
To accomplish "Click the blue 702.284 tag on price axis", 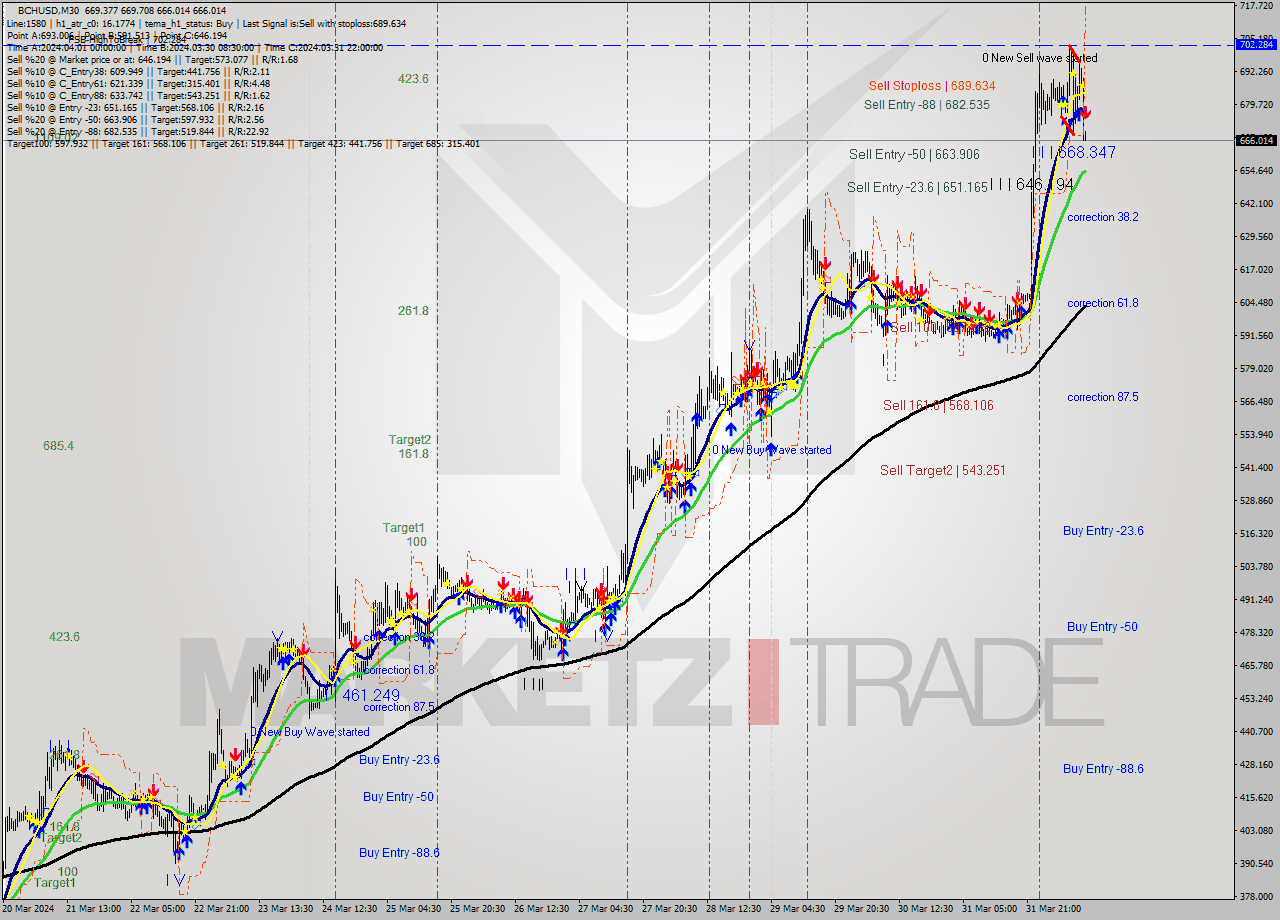I will [x=1256, y=44].
